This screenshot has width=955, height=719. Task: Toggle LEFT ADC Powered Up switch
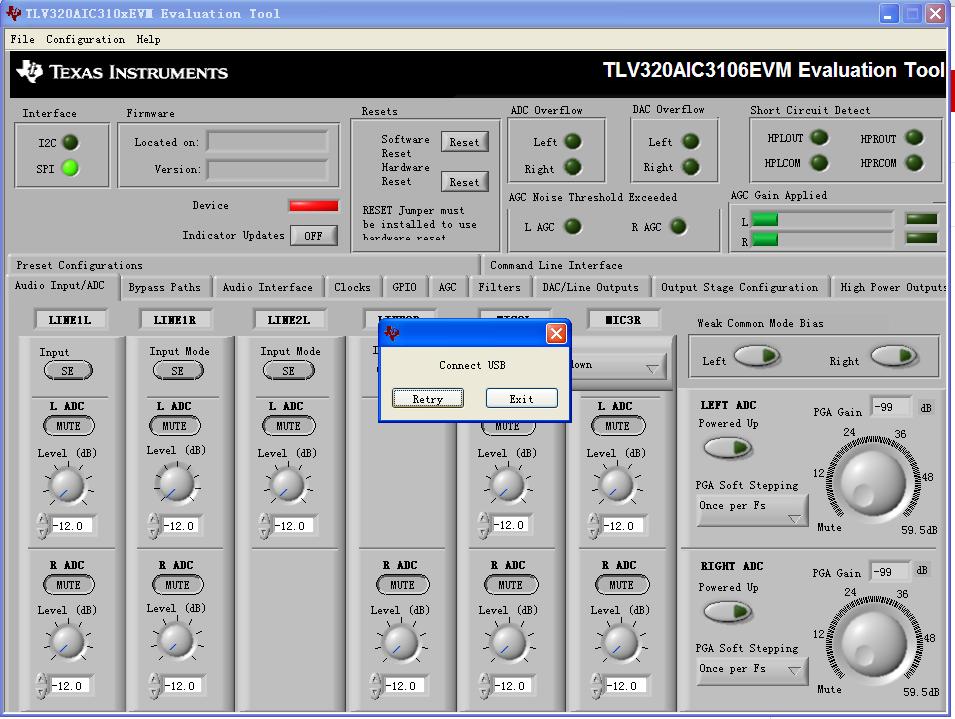(x=728, y=449)
